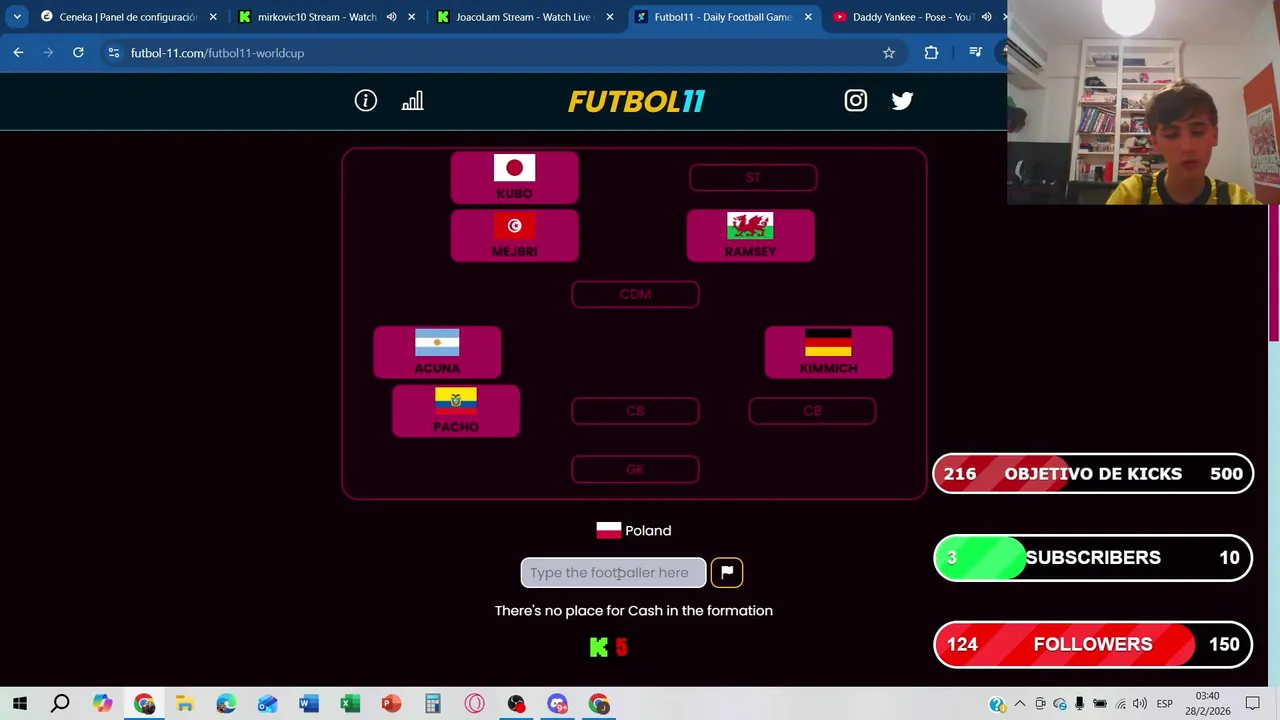Open the Windows Start menu
Screen dimensions: 1280x720
[x=20, y=704]
